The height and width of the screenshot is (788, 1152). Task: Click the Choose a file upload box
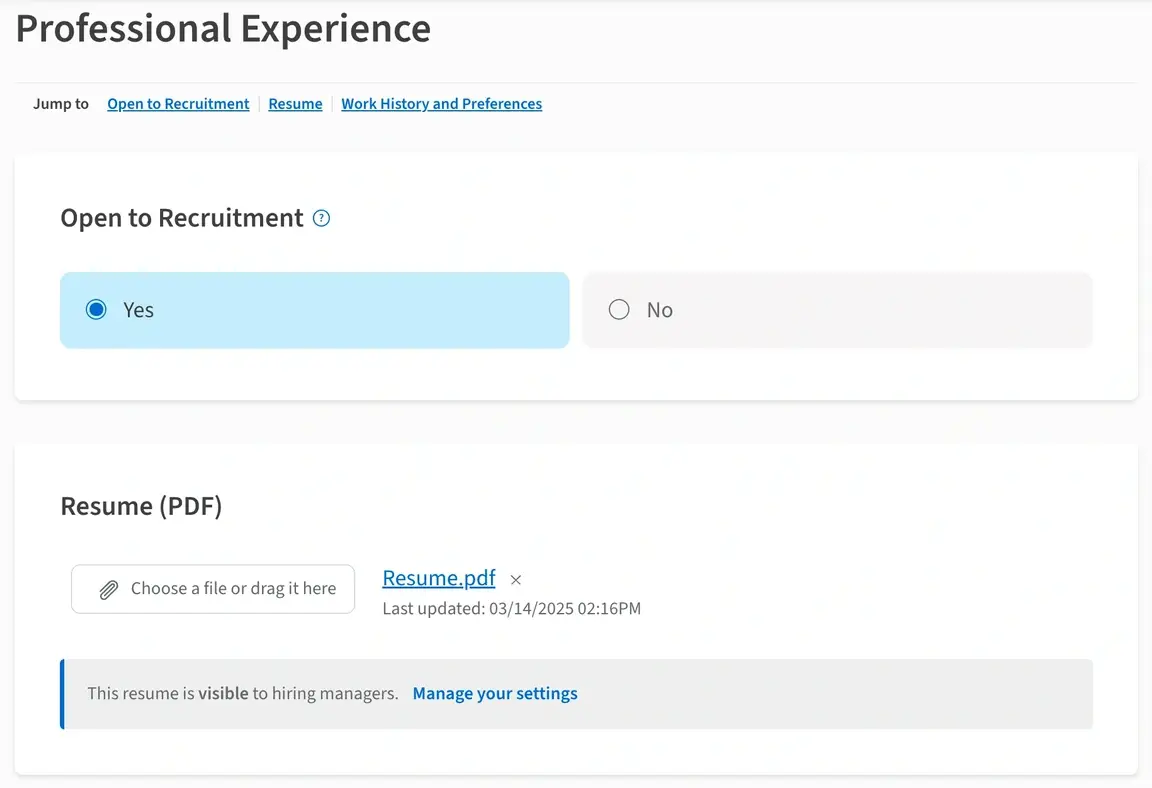coord(213,589)
